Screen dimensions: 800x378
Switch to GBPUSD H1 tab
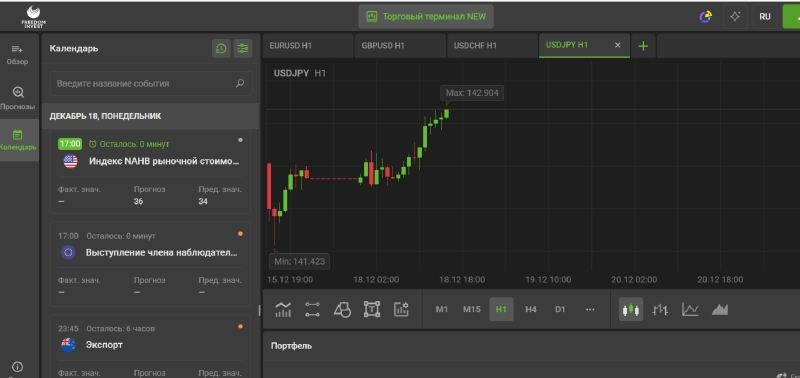(400, 45)
